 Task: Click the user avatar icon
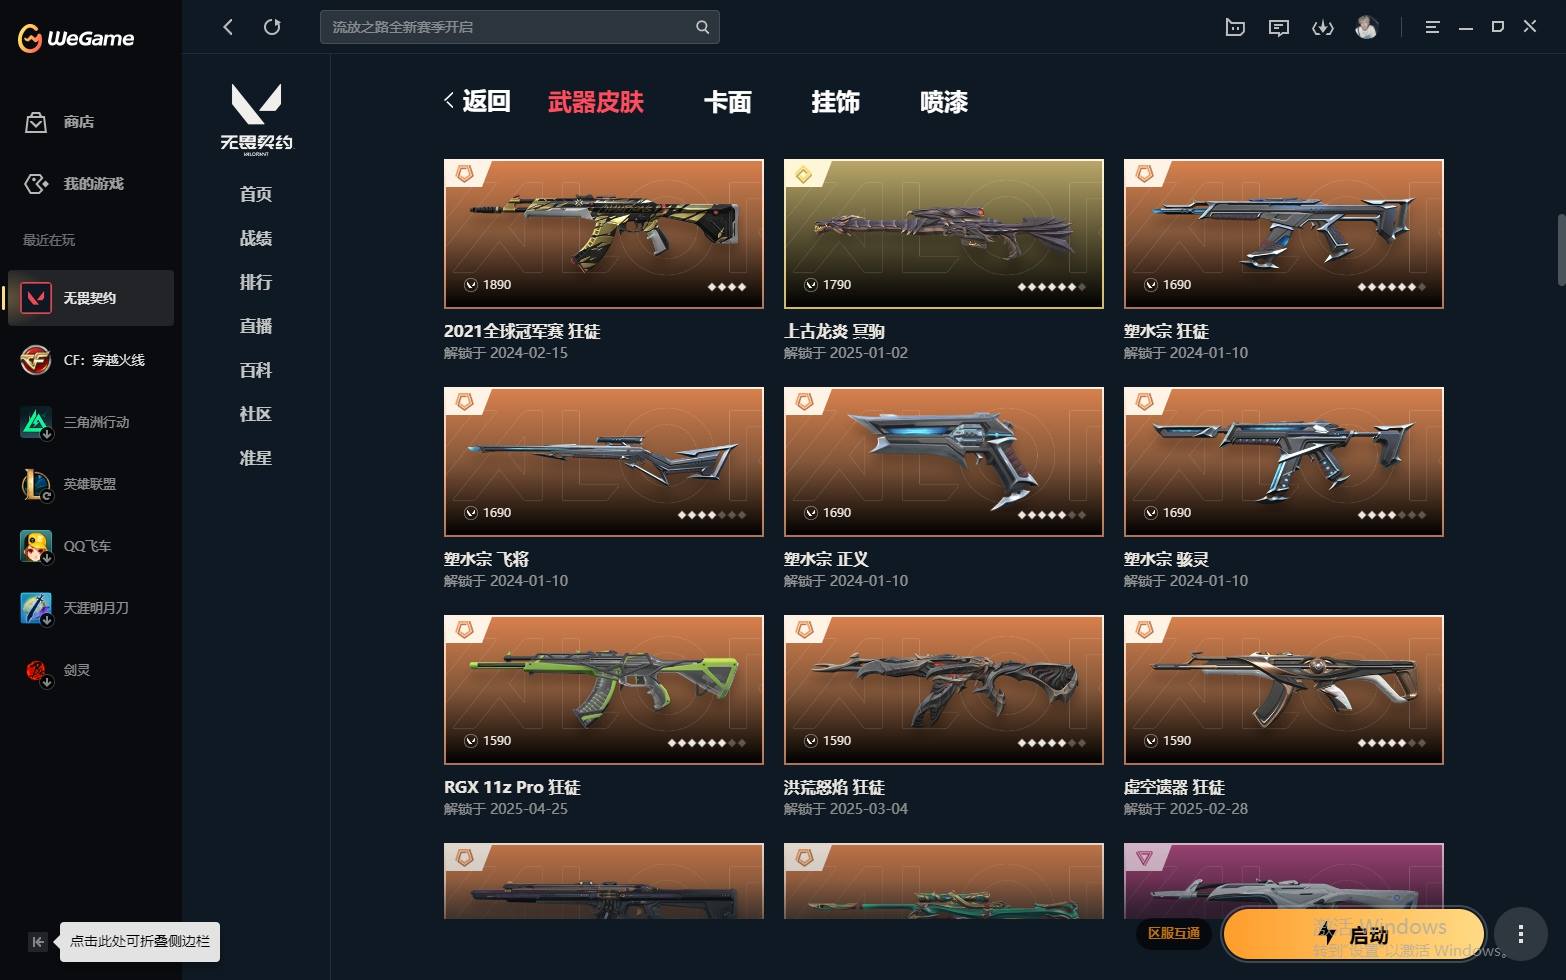click(1366, 27)
